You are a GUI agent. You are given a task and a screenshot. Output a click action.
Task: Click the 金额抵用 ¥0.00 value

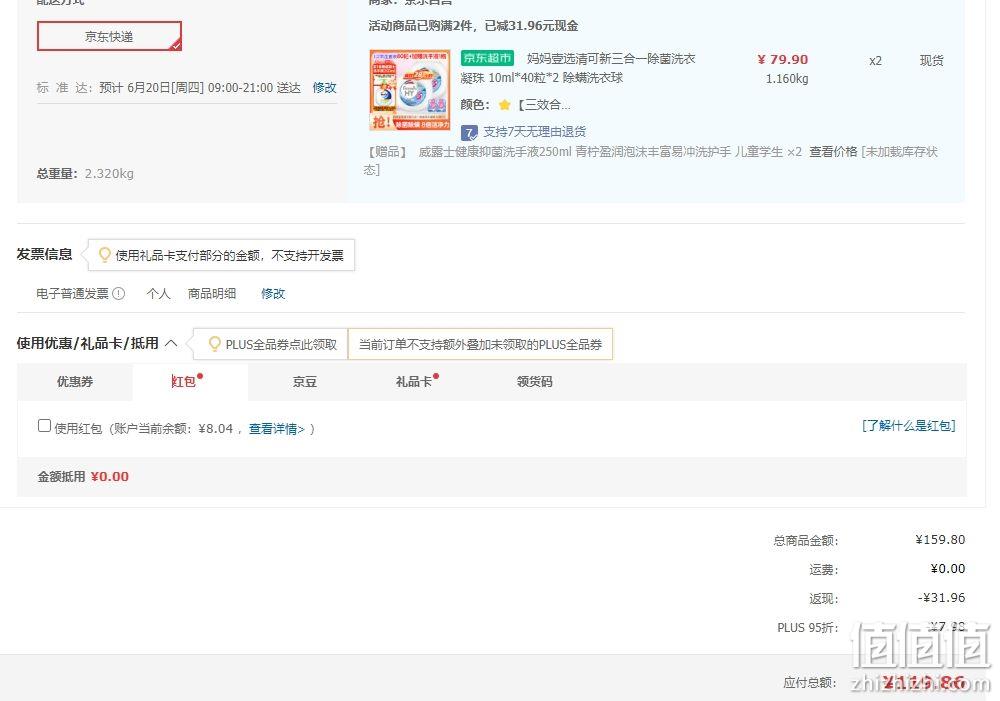pyautogui.click(x=110, y=476)
